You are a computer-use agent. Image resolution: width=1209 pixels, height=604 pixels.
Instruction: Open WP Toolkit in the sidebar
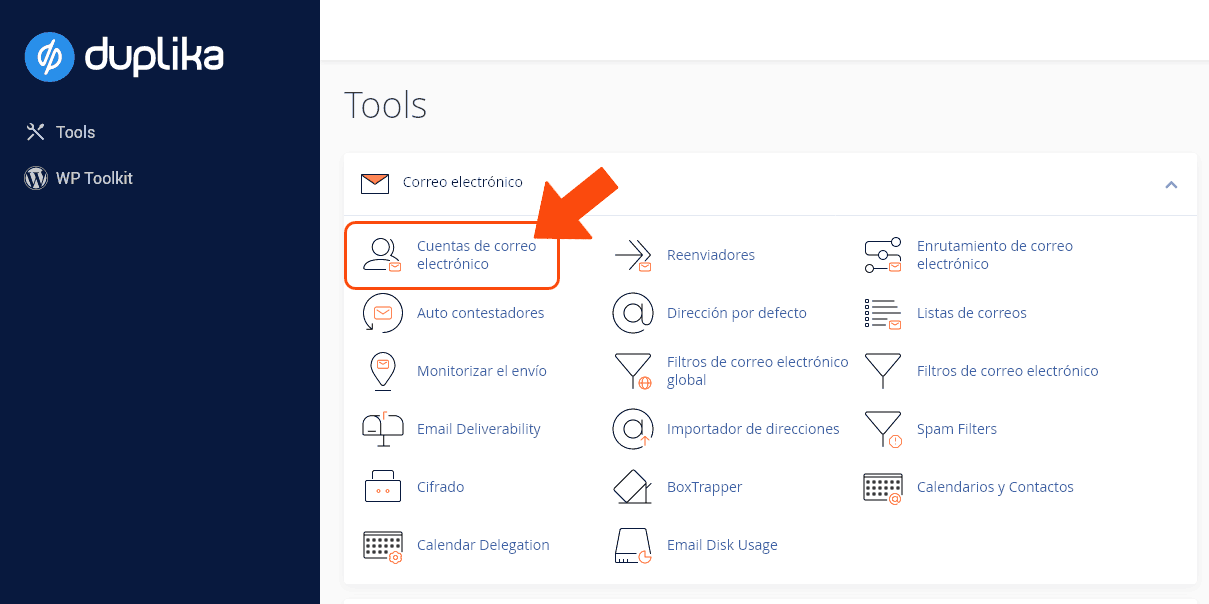tap(93, 178)
